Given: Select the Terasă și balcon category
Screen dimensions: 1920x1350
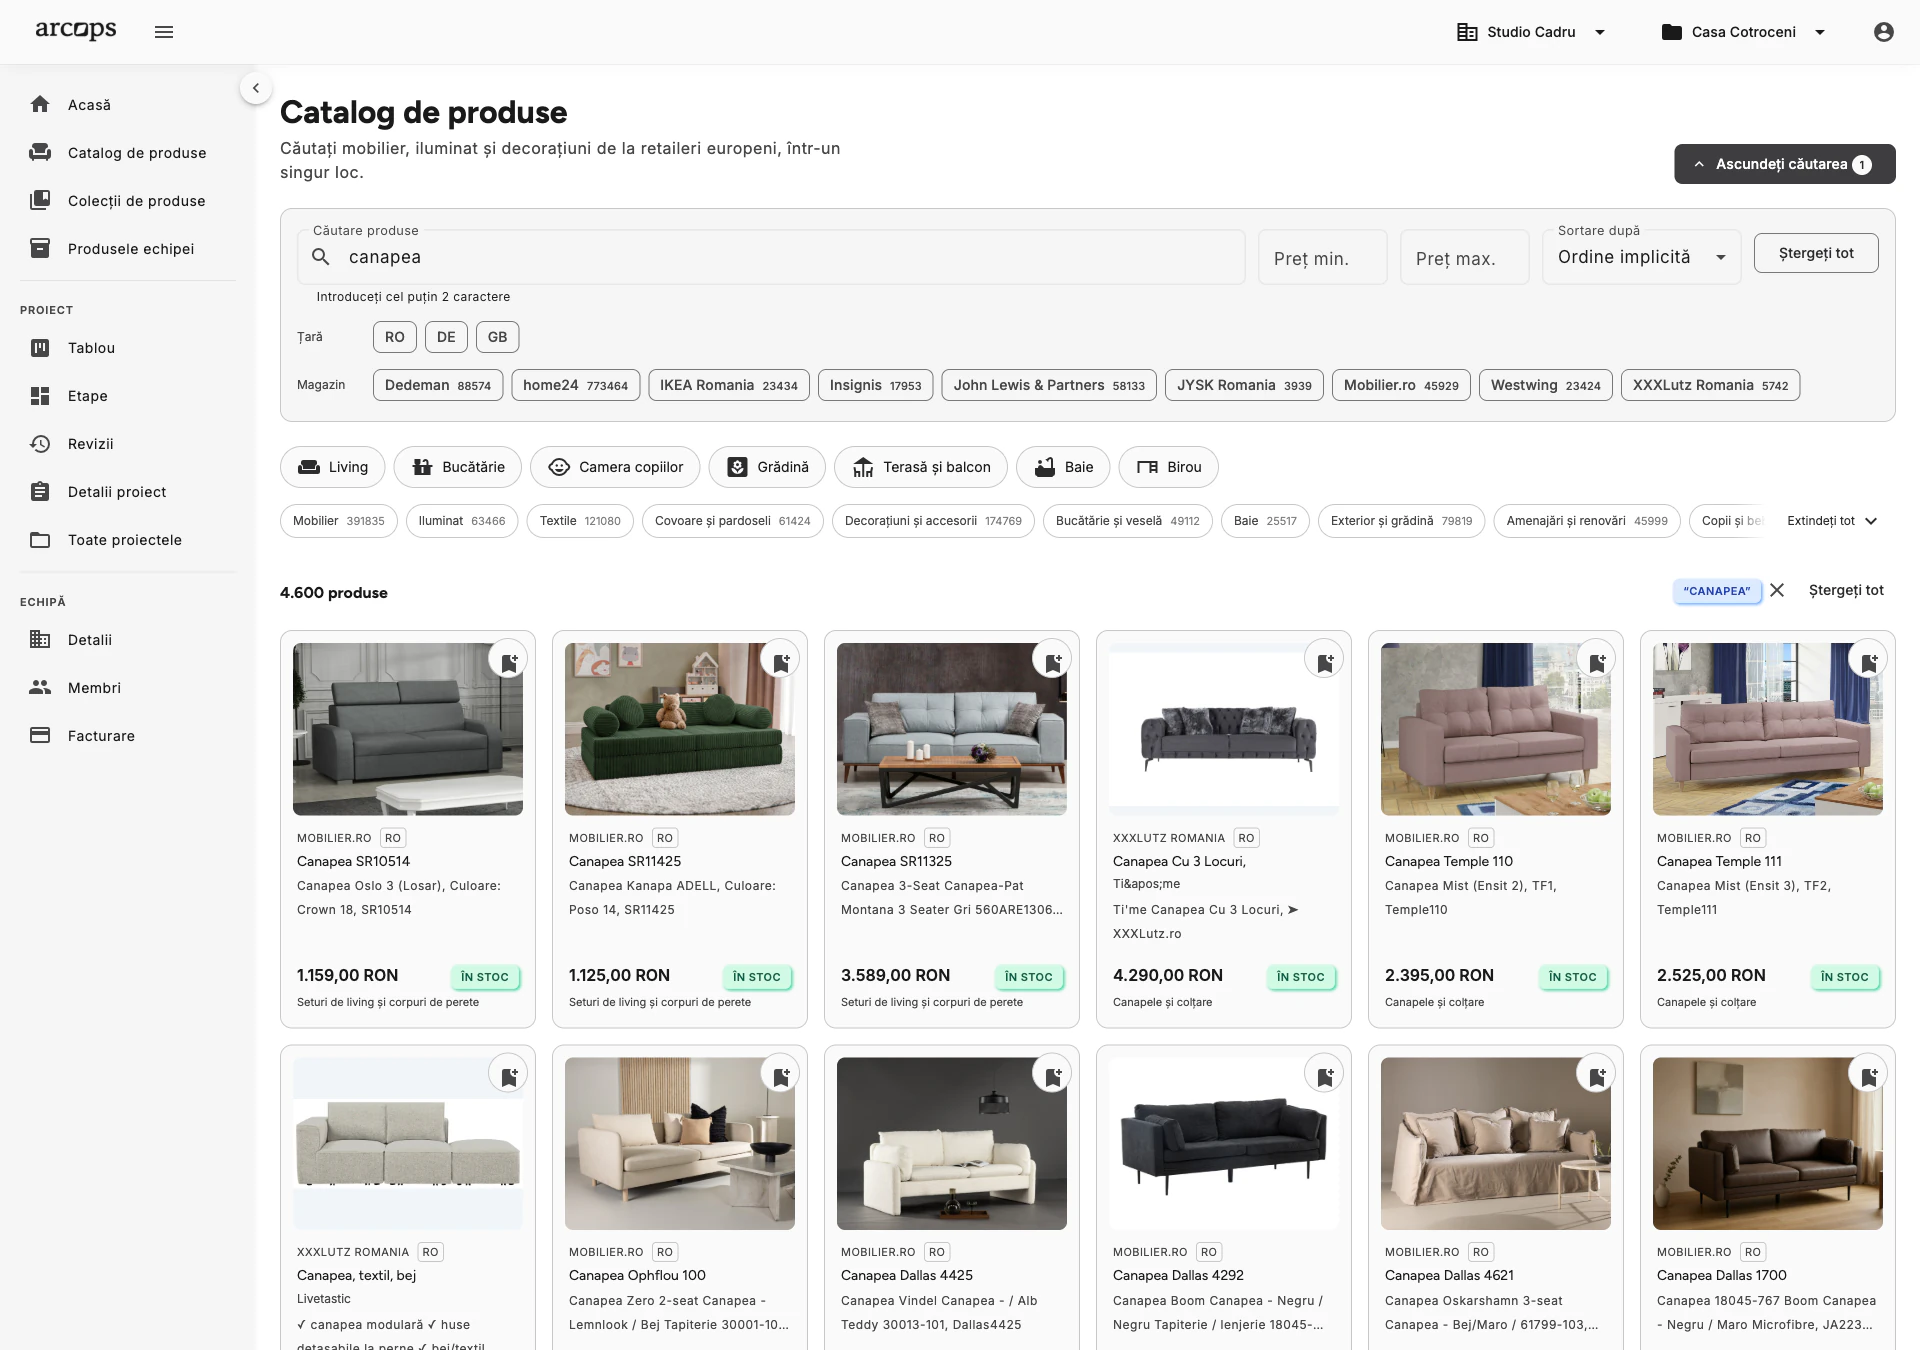Looking at the screenshot, I should [x=921, y=467].
